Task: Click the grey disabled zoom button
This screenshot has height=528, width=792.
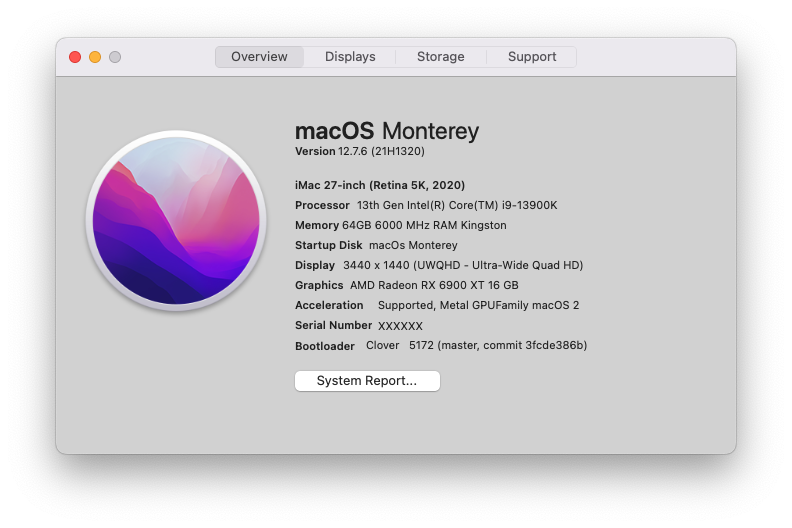Action: click(115, 57)
